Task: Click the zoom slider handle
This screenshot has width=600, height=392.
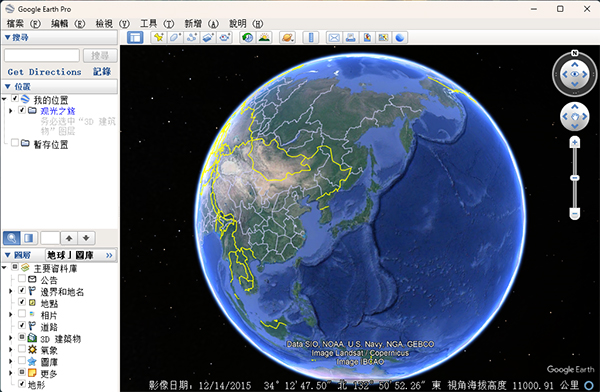Action: click(574, 178)
